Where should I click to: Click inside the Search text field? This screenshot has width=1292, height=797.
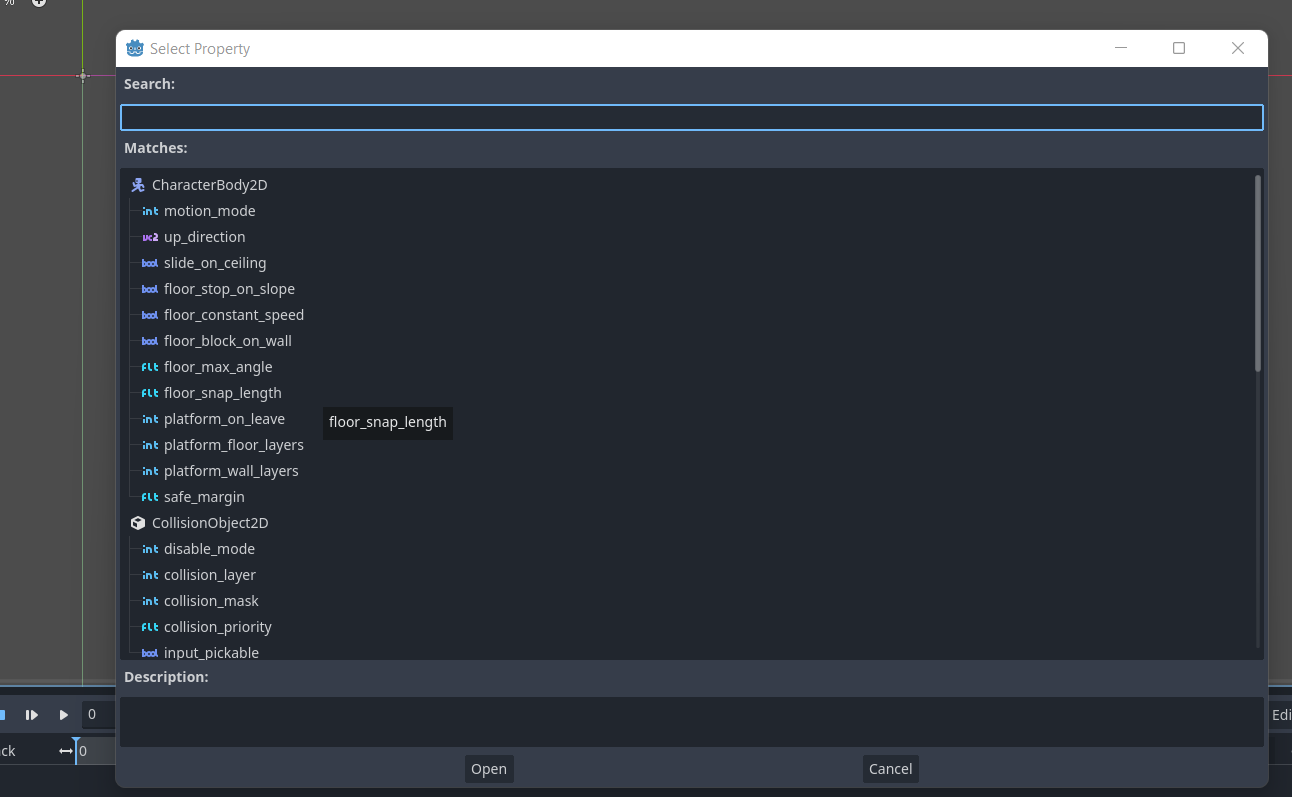(690, 117)
